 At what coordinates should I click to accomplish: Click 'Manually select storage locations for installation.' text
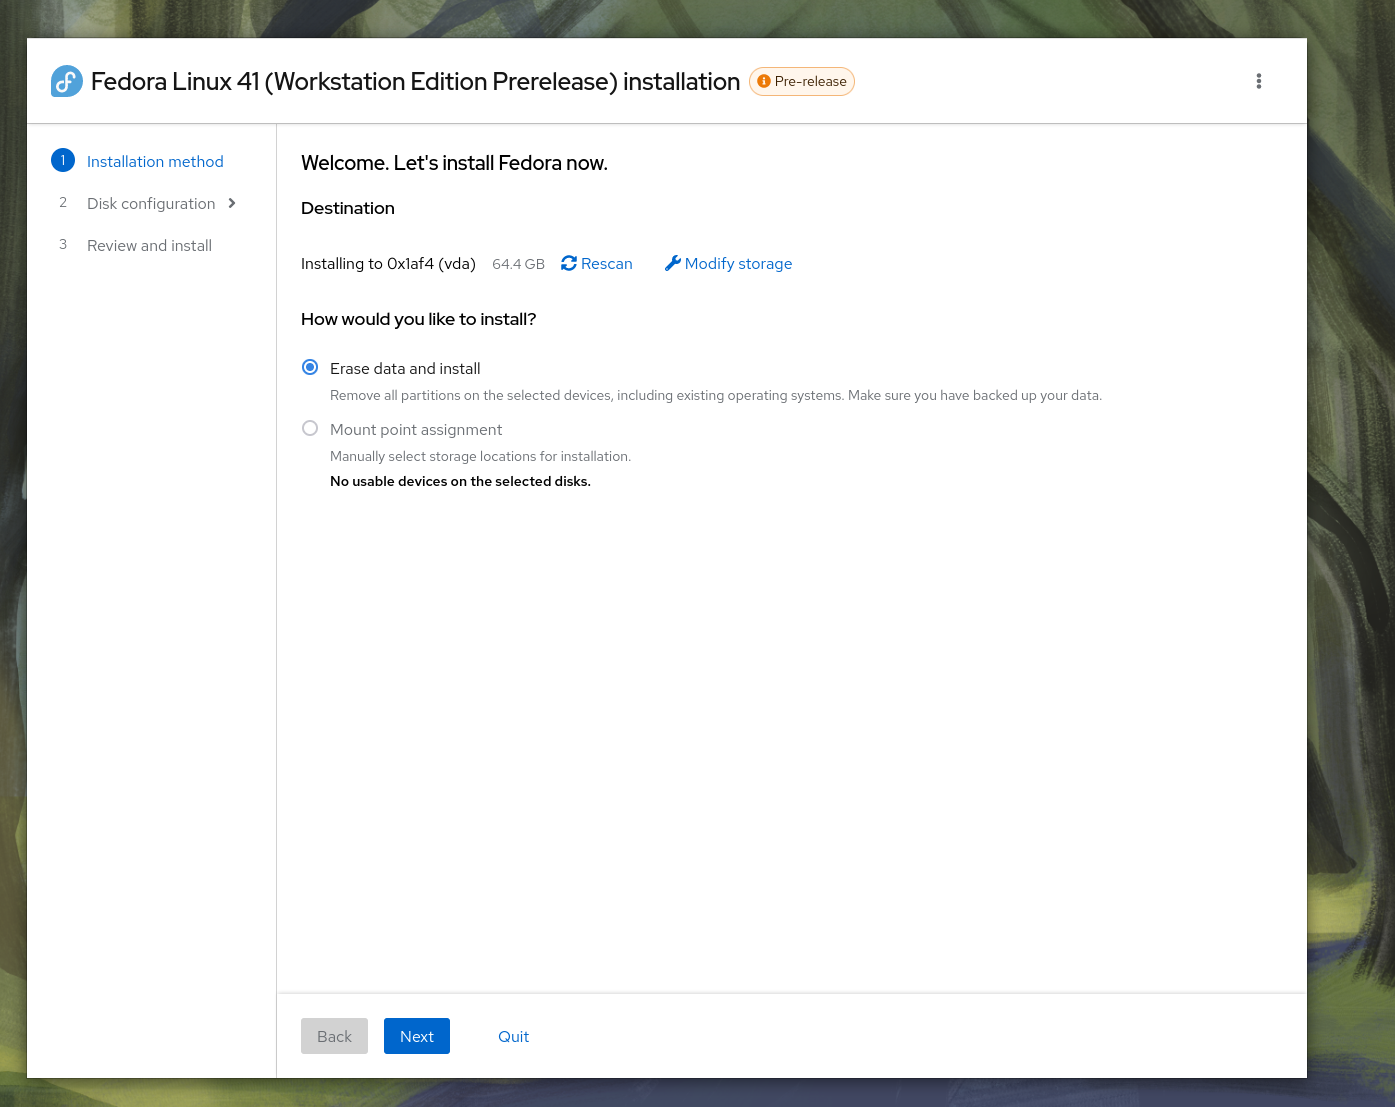point(480,456)
